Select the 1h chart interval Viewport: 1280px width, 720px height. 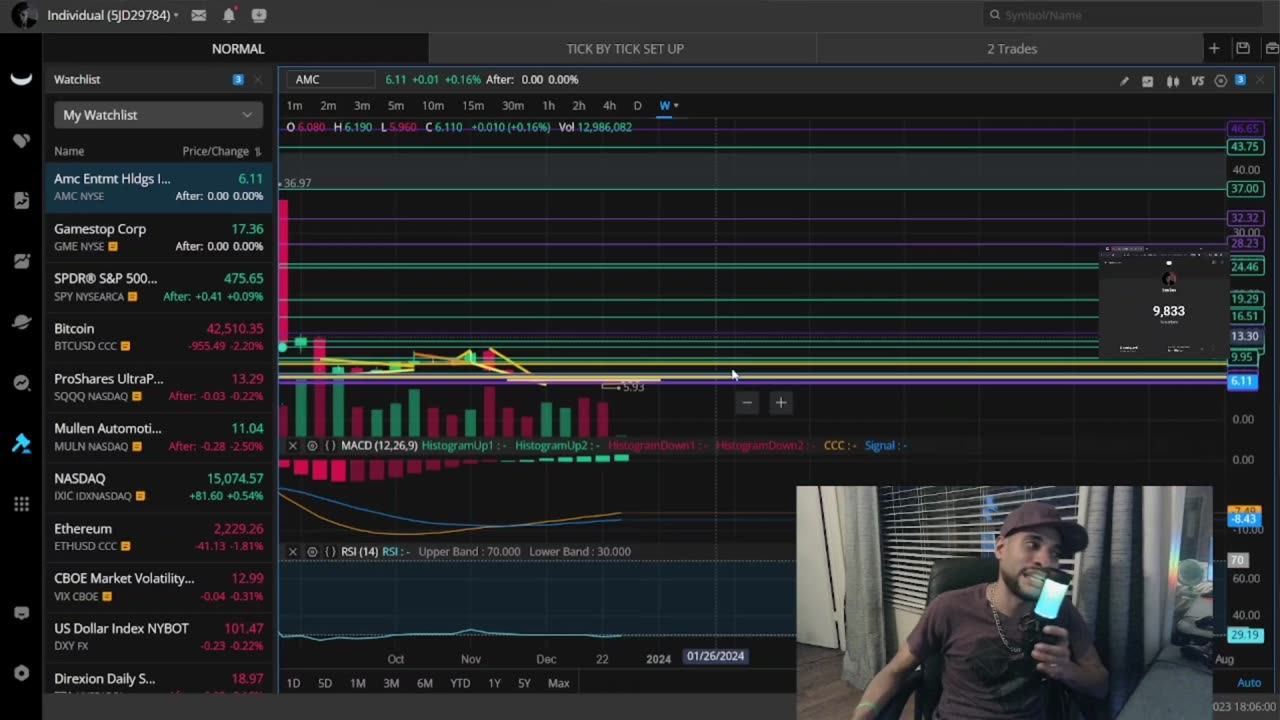pyautogui.click(x=548, y=106)
